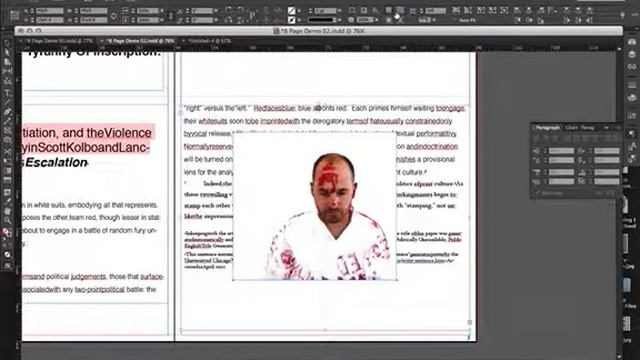The height and width of the screenshot is (360, 640).
Task: Select the Hand tool in the toolbox
Action: (7, 211)
